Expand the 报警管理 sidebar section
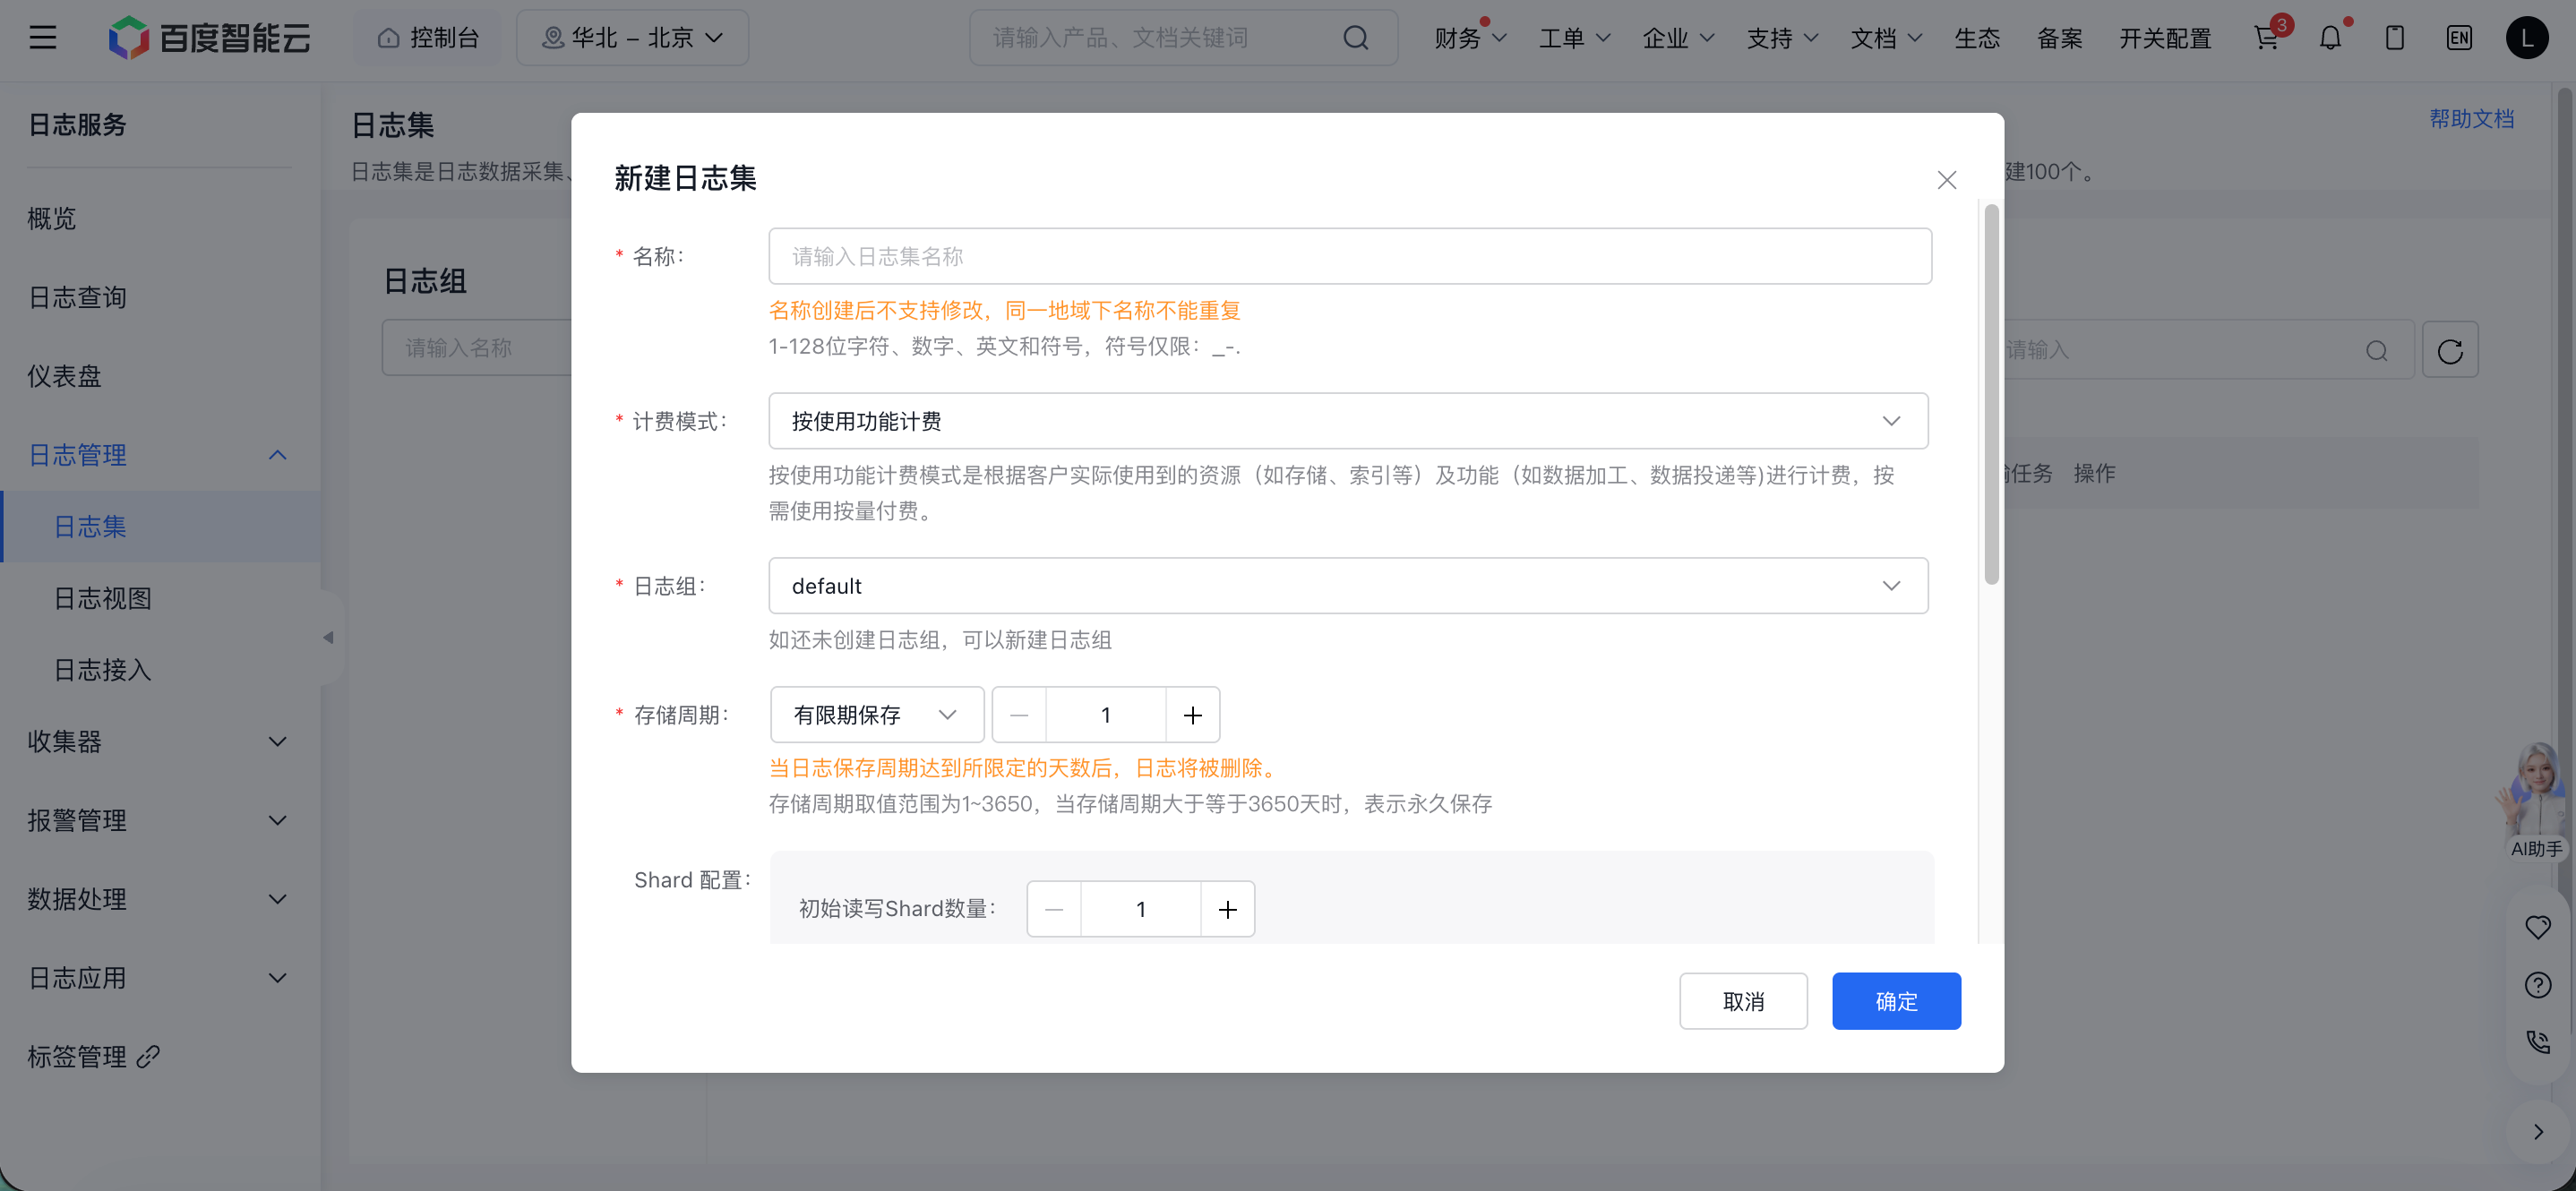The width and height of the screenshot is (2576, 1191). point(160,821)
